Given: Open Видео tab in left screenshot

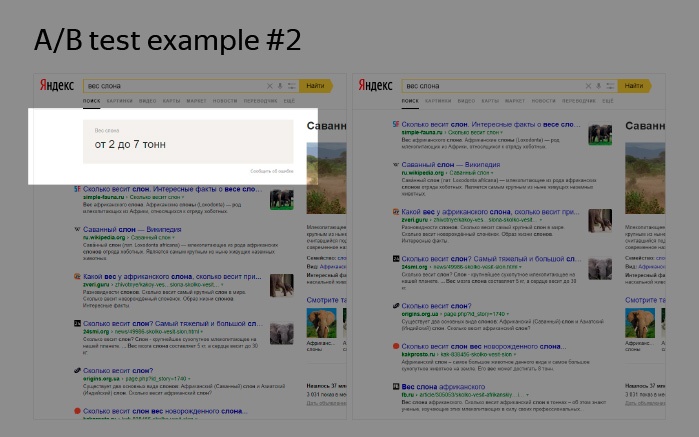Looking at the screenshot, I should (x=148, y=101).
